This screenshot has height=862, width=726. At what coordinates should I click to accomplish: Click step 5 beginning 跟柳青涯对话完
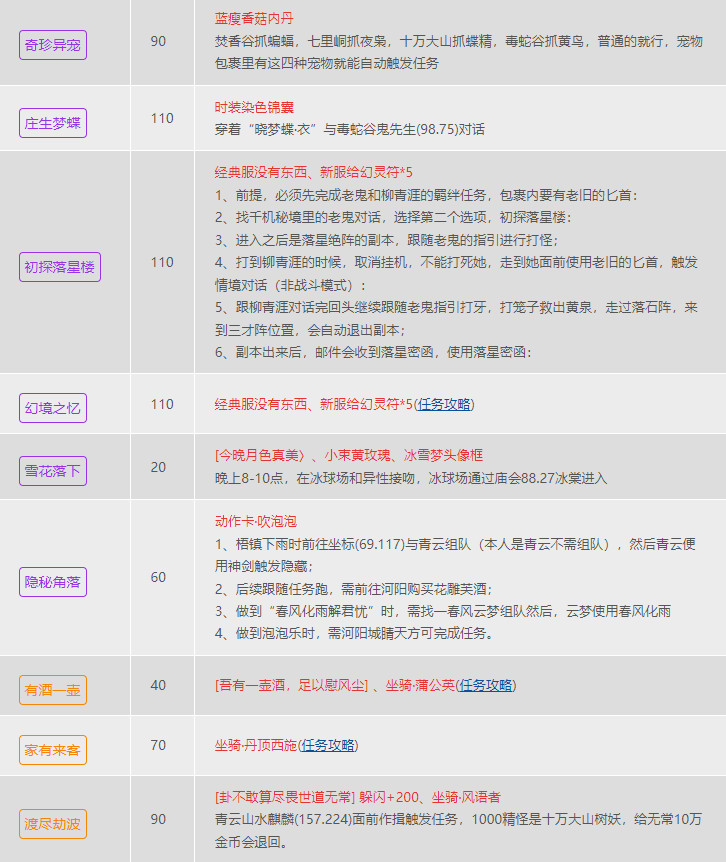click(456, 307)
